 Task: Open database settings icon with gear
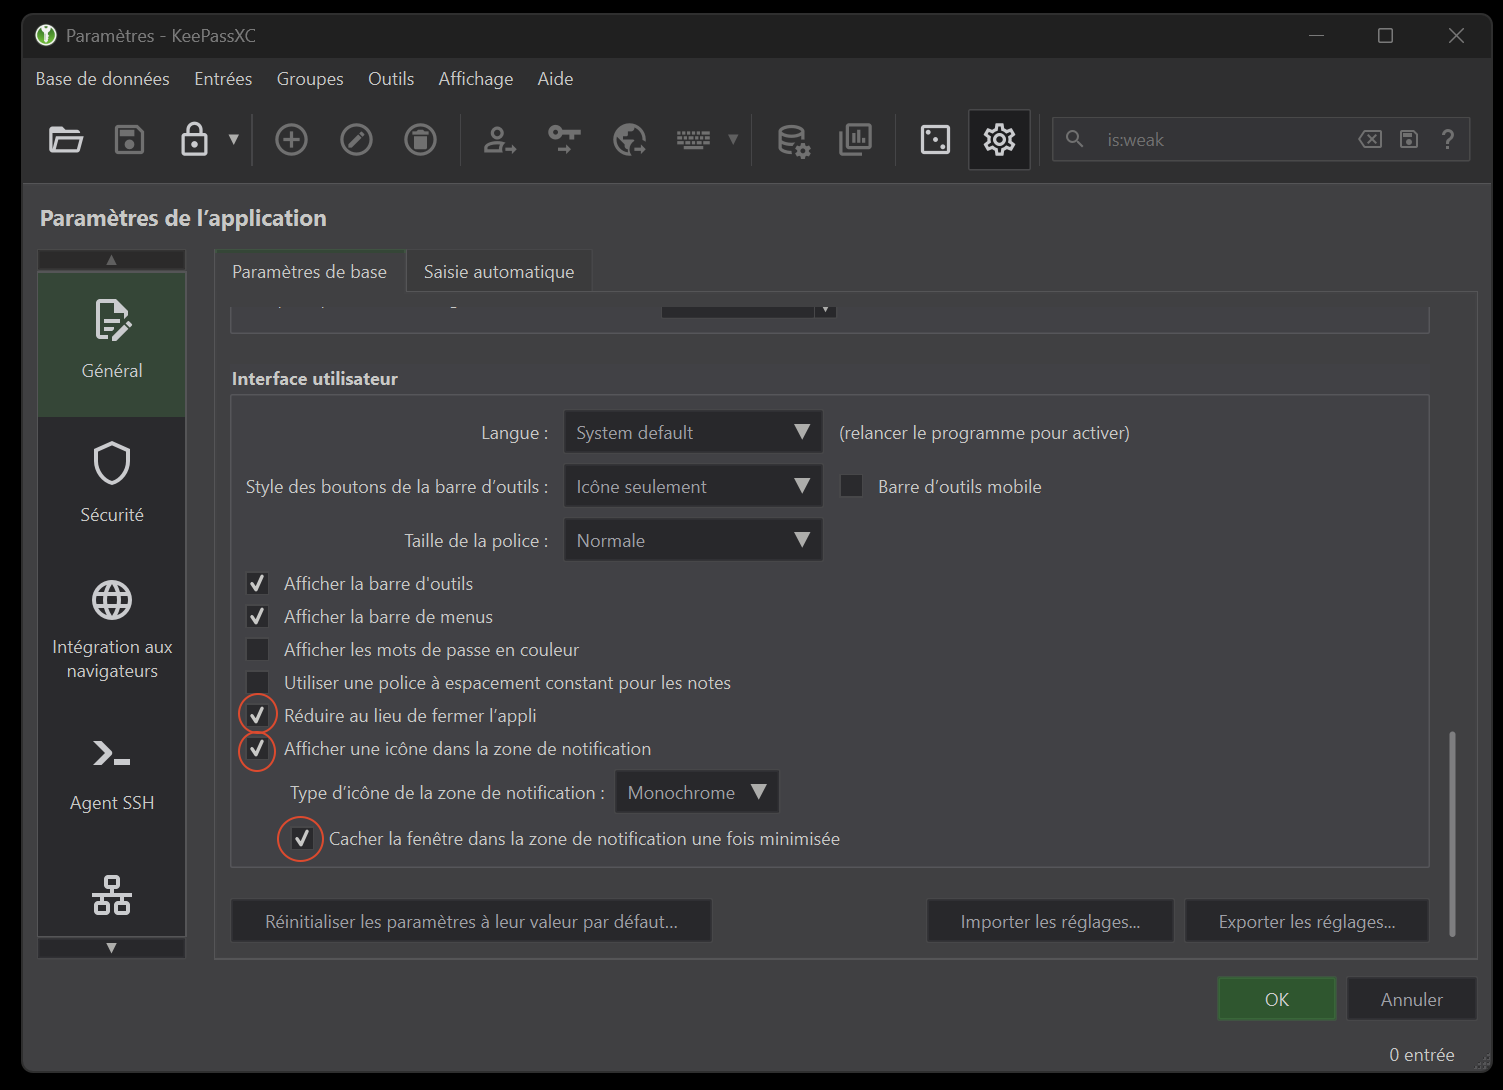(x=794, y=140)
